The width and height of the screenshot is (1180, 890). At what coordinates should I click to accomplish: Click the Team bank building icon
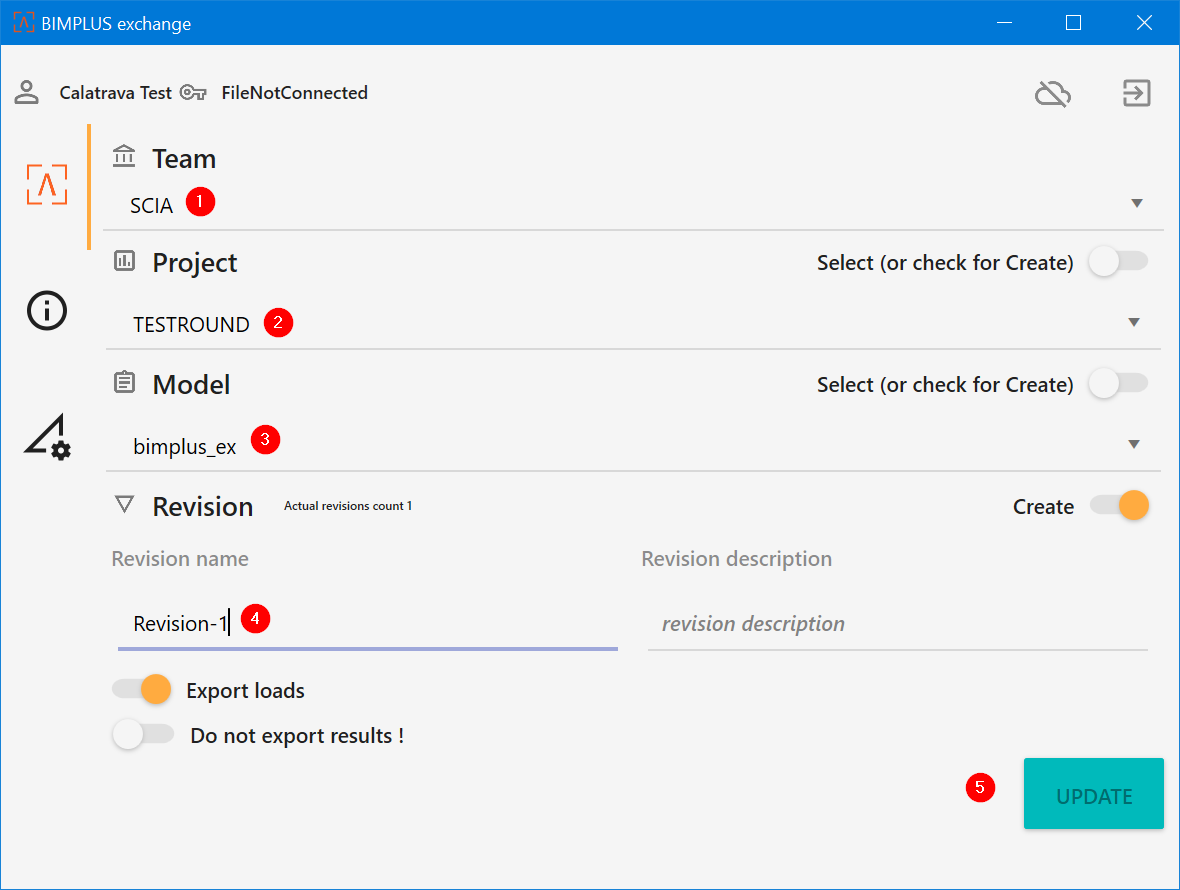(x=125, y=157)
